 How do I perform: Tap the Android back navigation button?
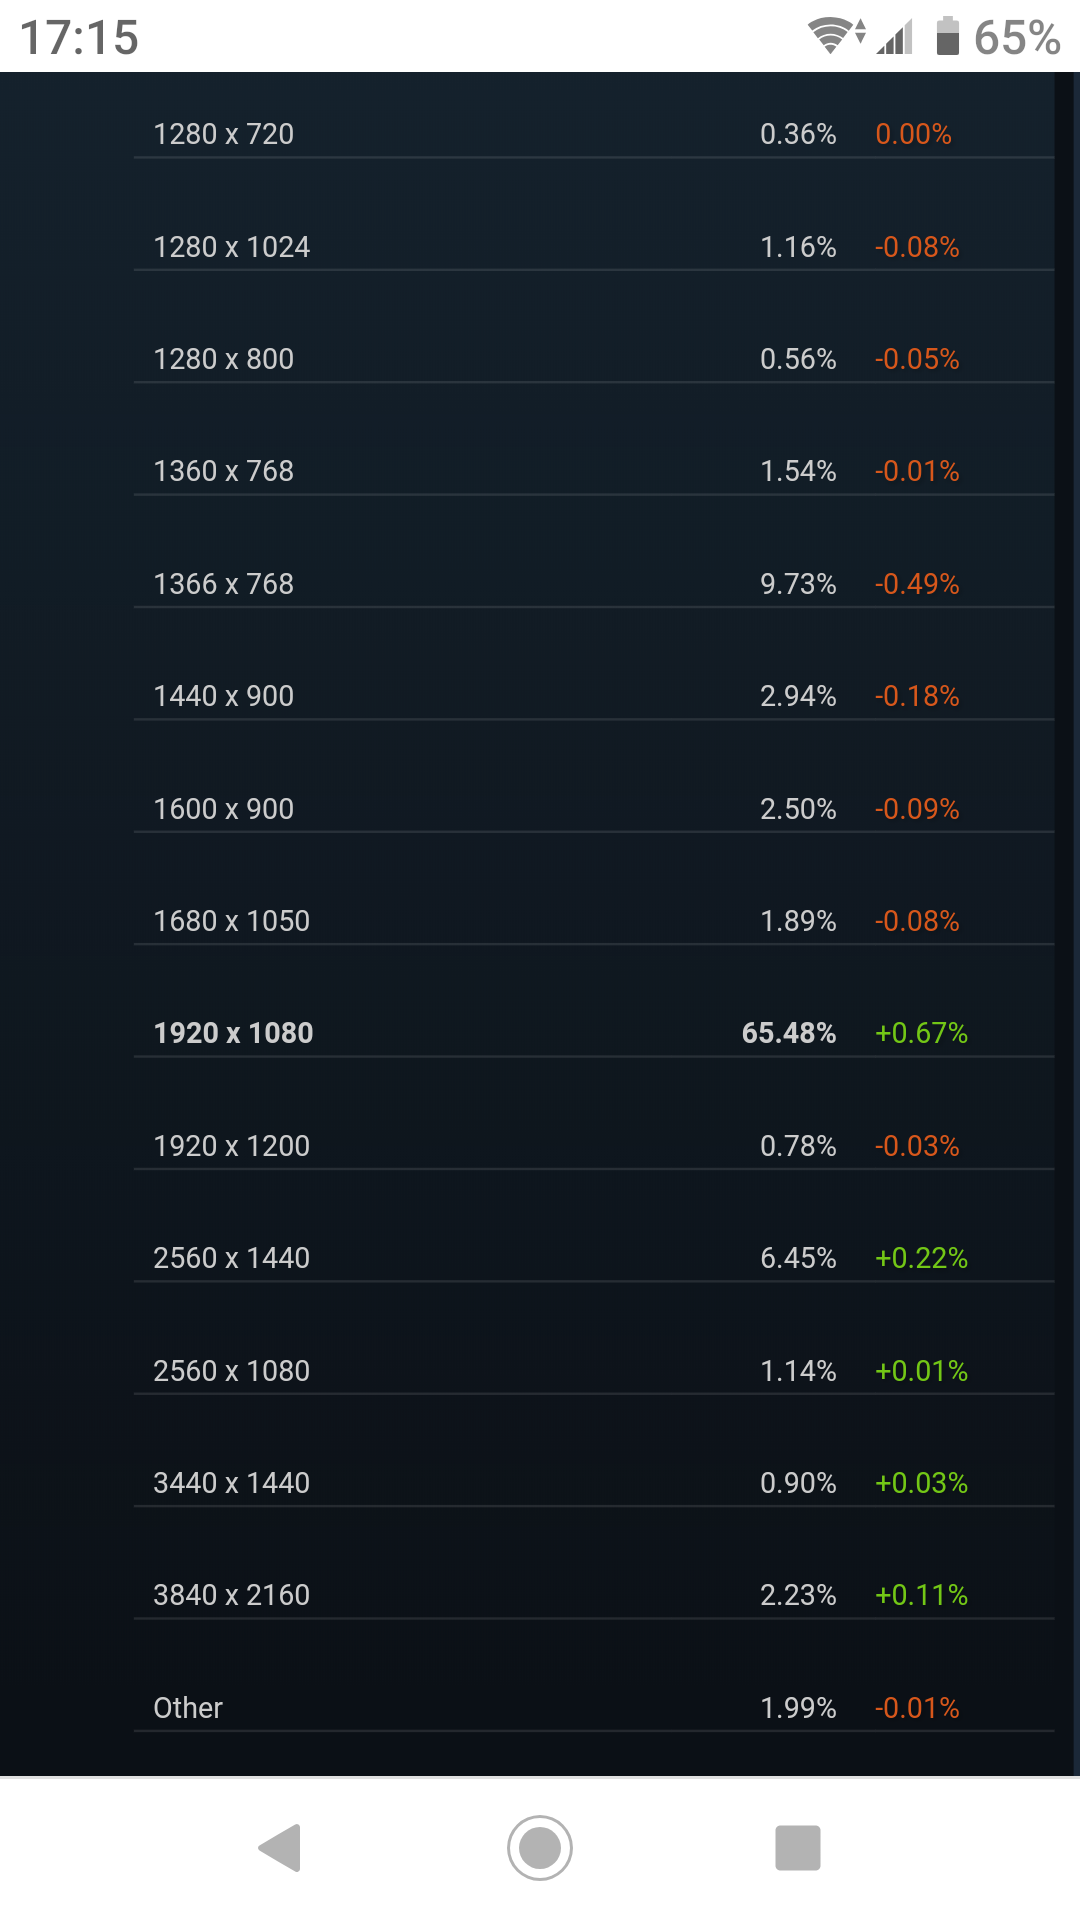click(281, 1847)
